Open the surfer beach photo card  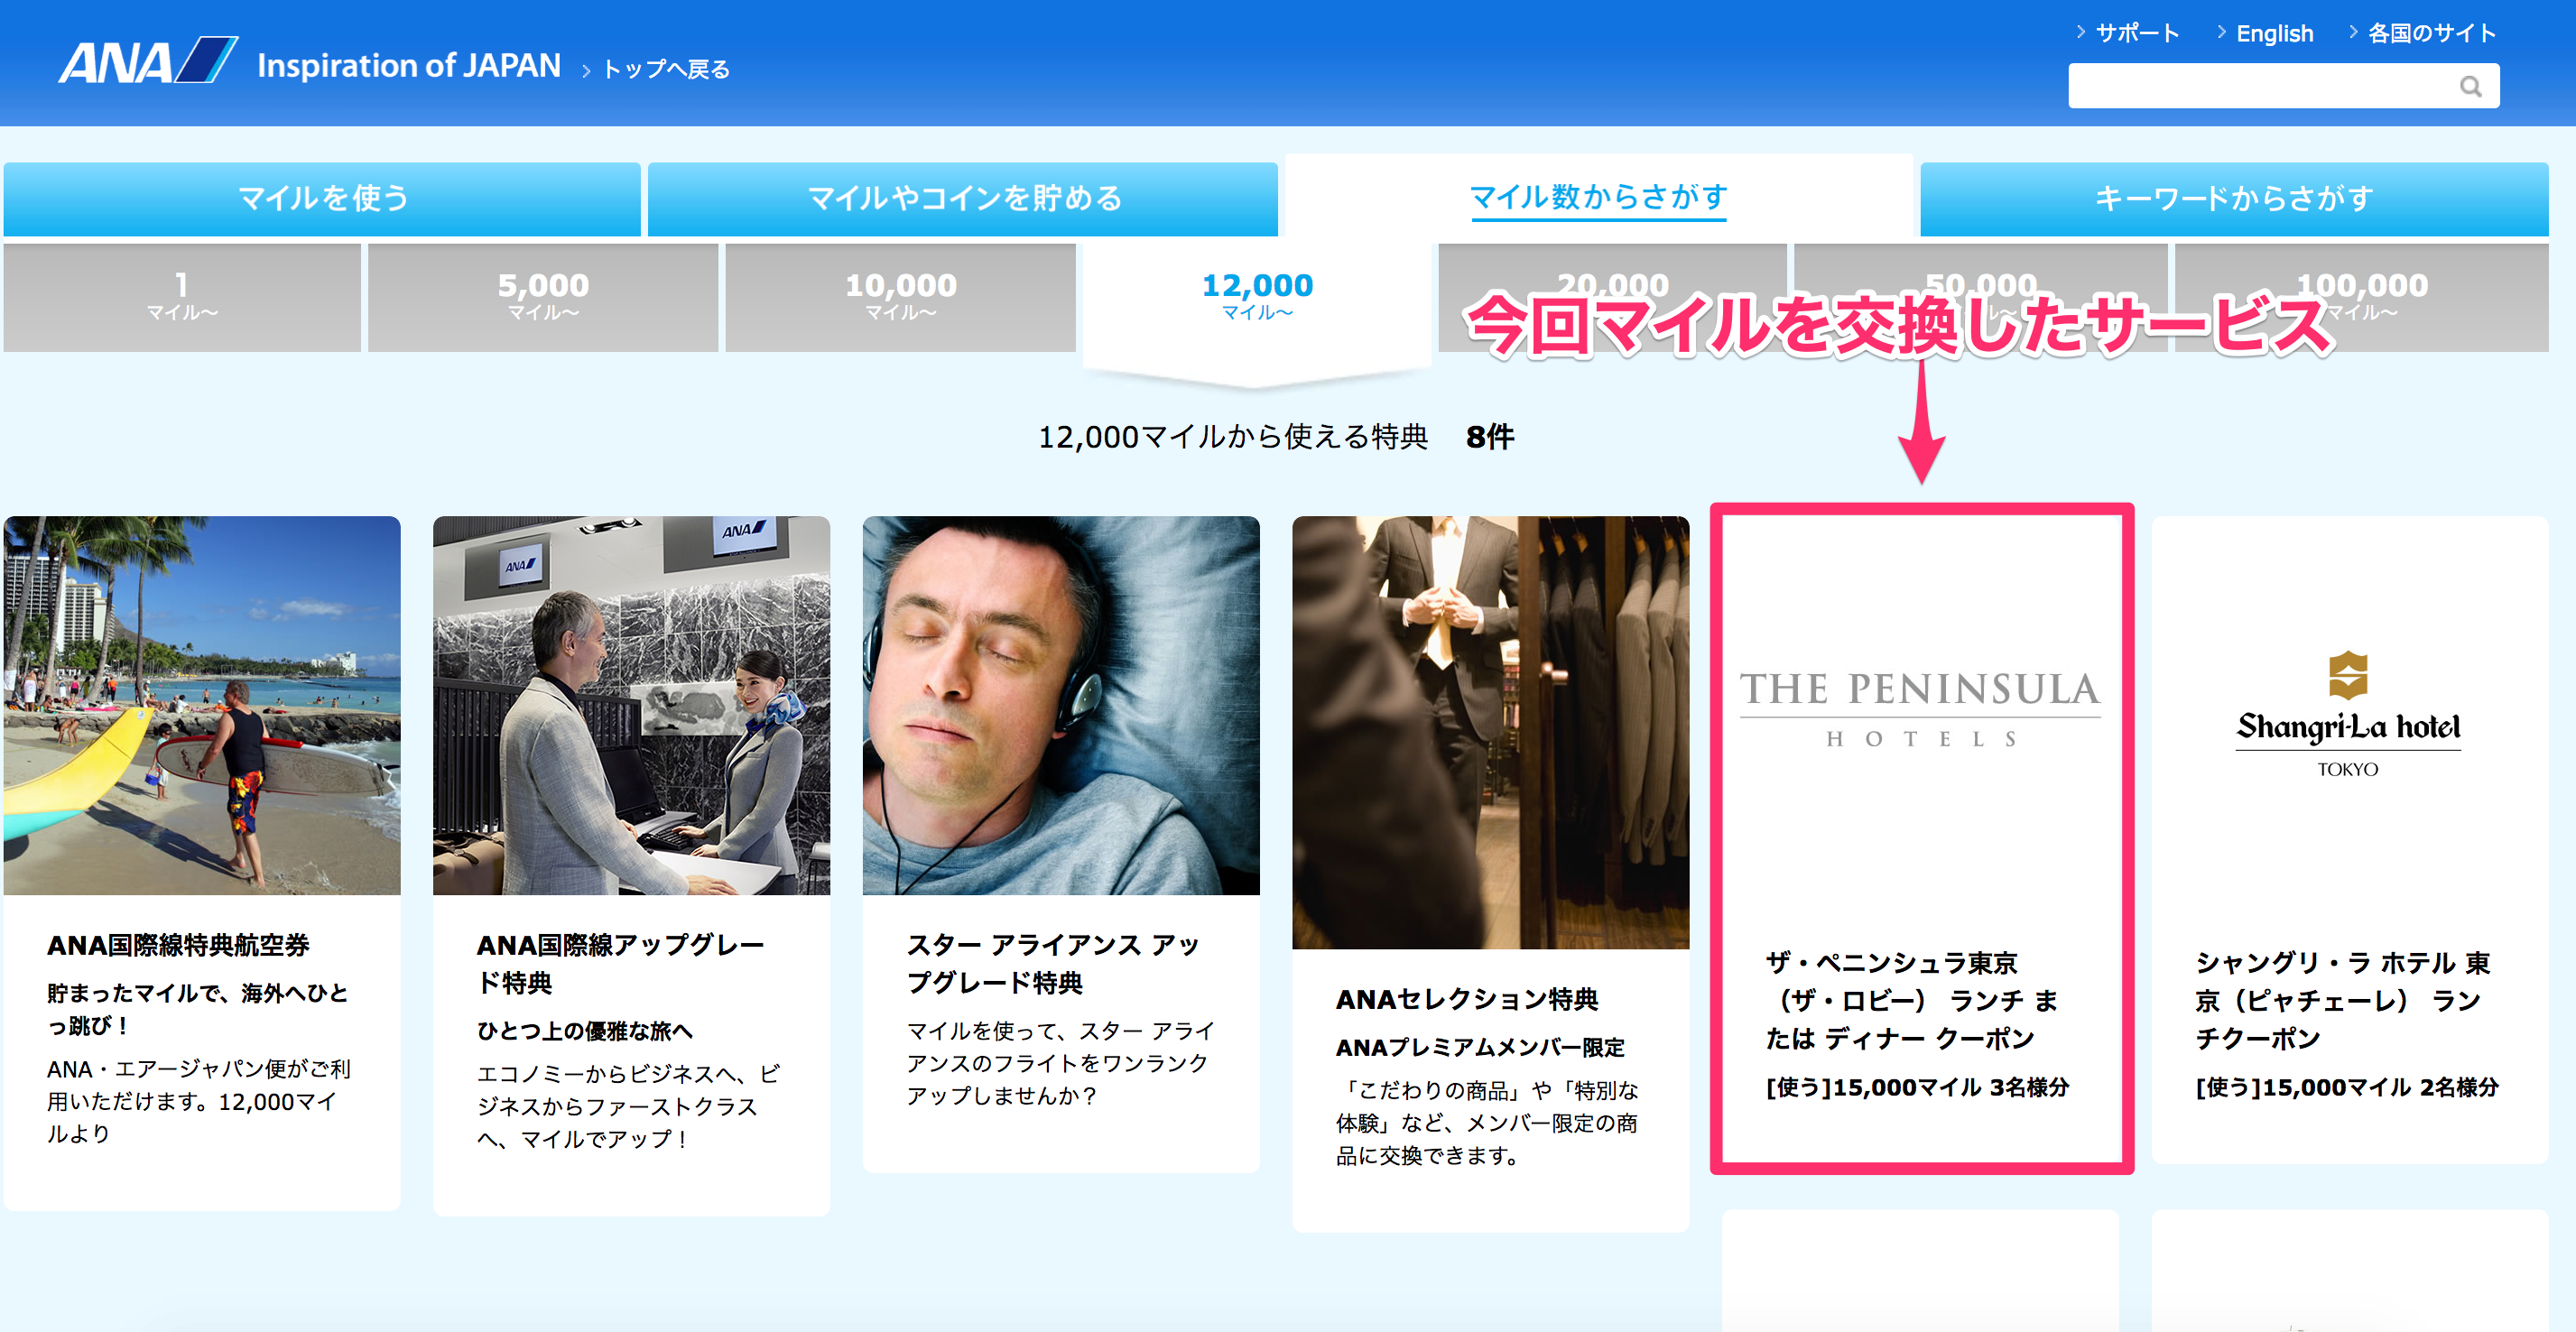coord(202,705)
